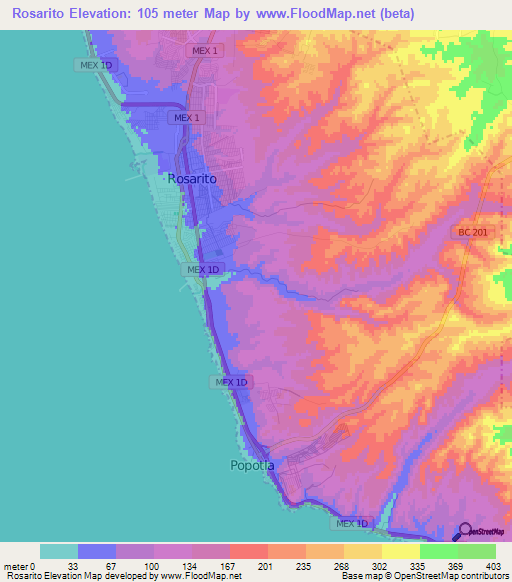
Task: Click the Popotla town label
Action: pyautogui.click(x=252, y=465)
